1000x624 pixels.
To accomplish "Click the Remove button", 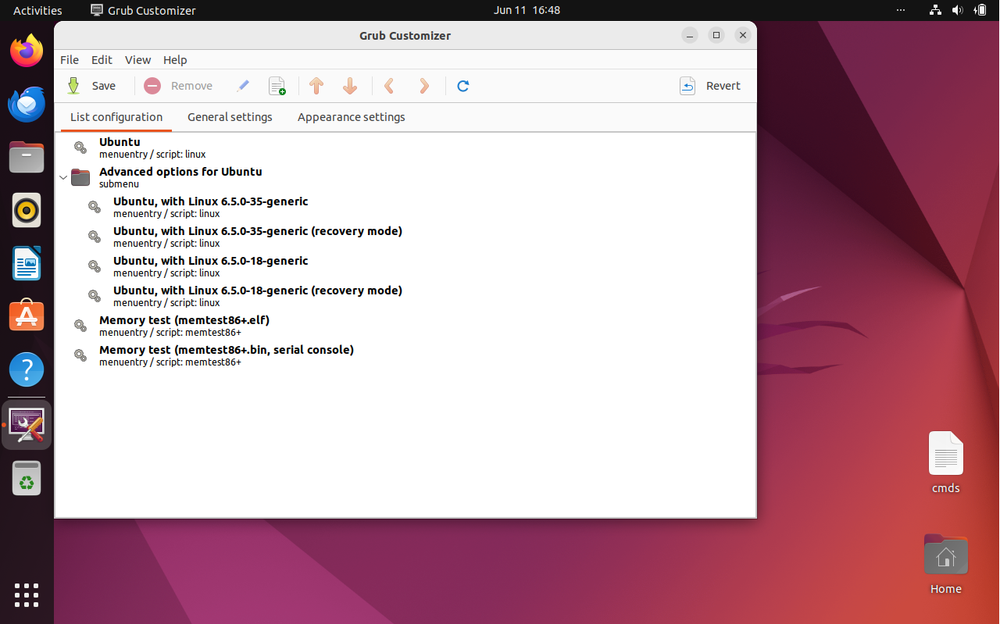I will coord(178,86).
